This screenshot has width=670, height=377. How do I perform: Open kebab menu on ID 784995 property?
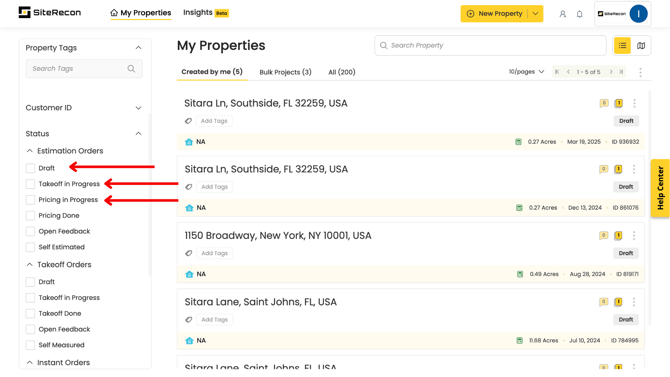634,302
